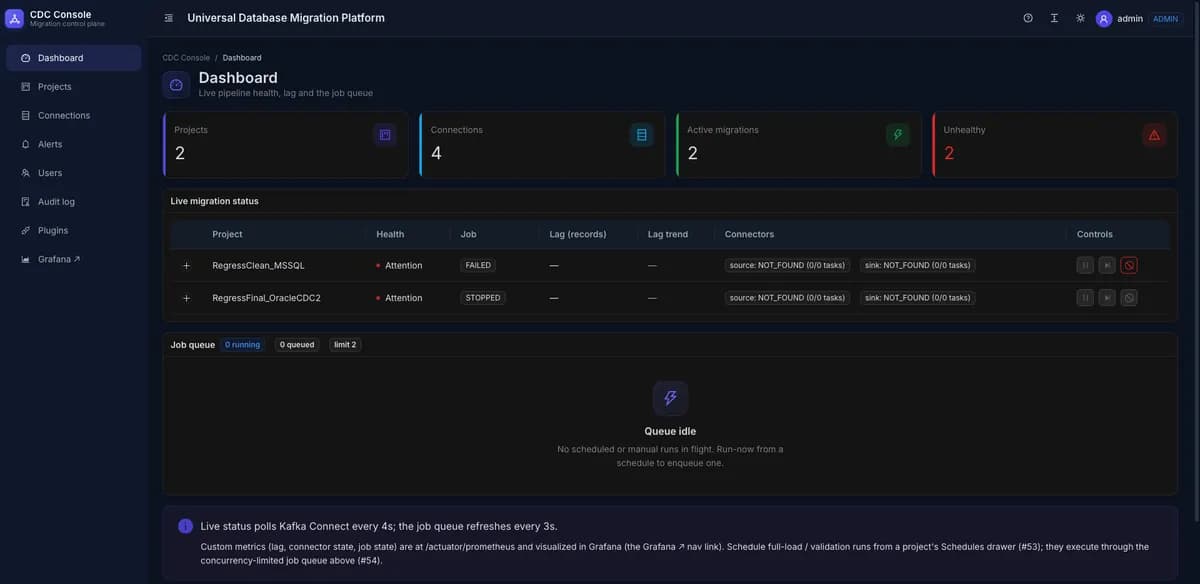
Task: Click the Connections card icon
Action: (641, 134)
